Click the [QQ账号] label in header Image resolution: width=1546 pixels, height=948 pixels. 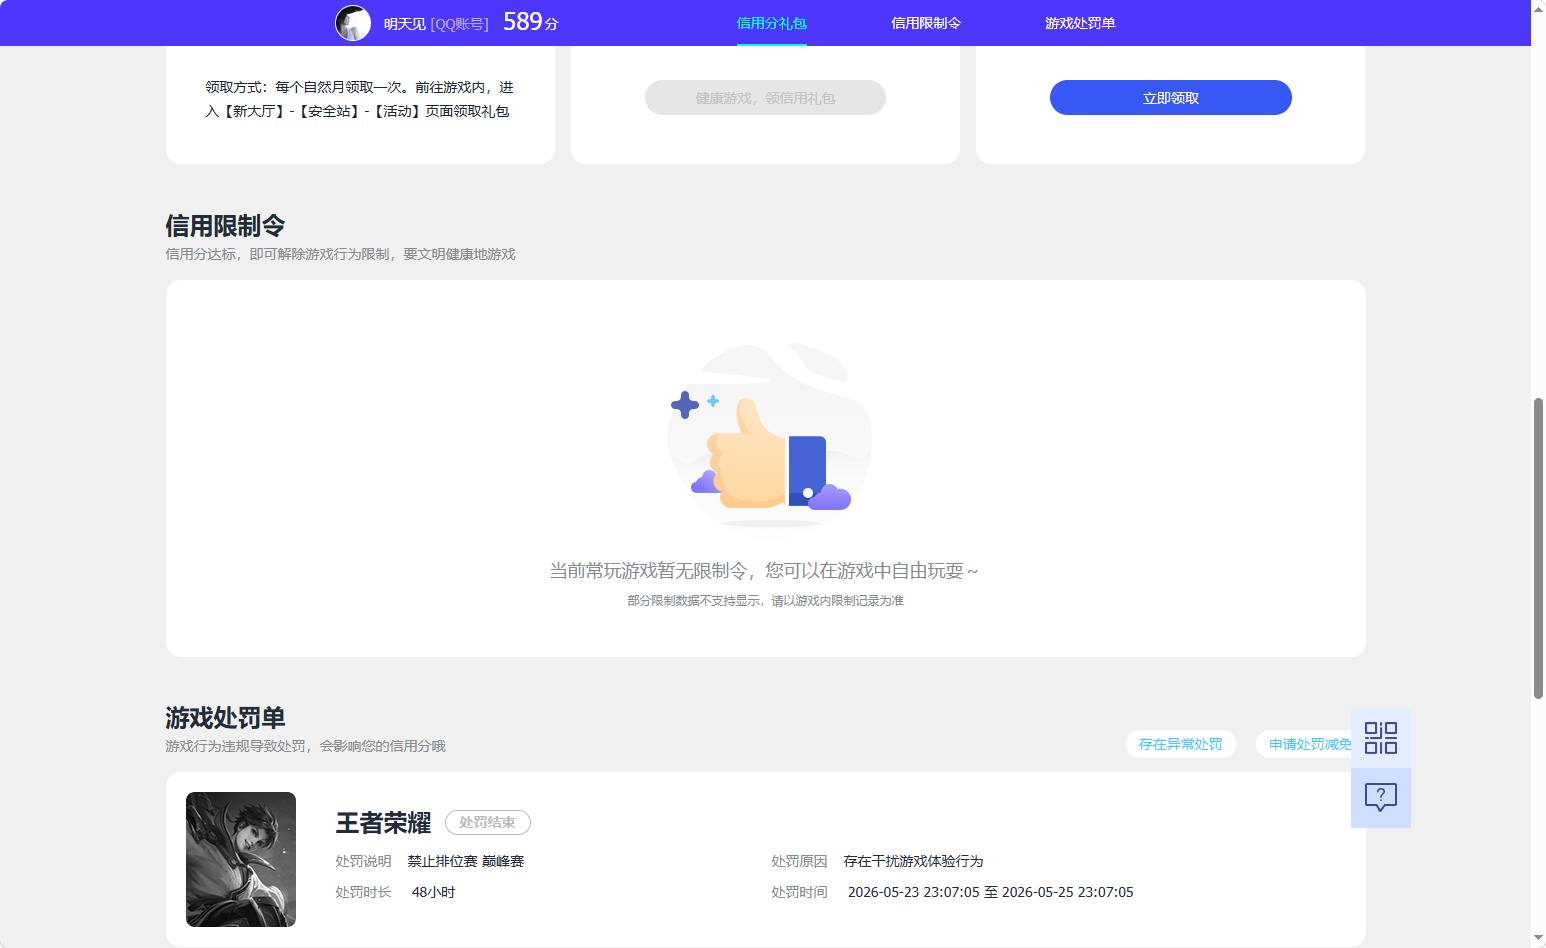459,24
